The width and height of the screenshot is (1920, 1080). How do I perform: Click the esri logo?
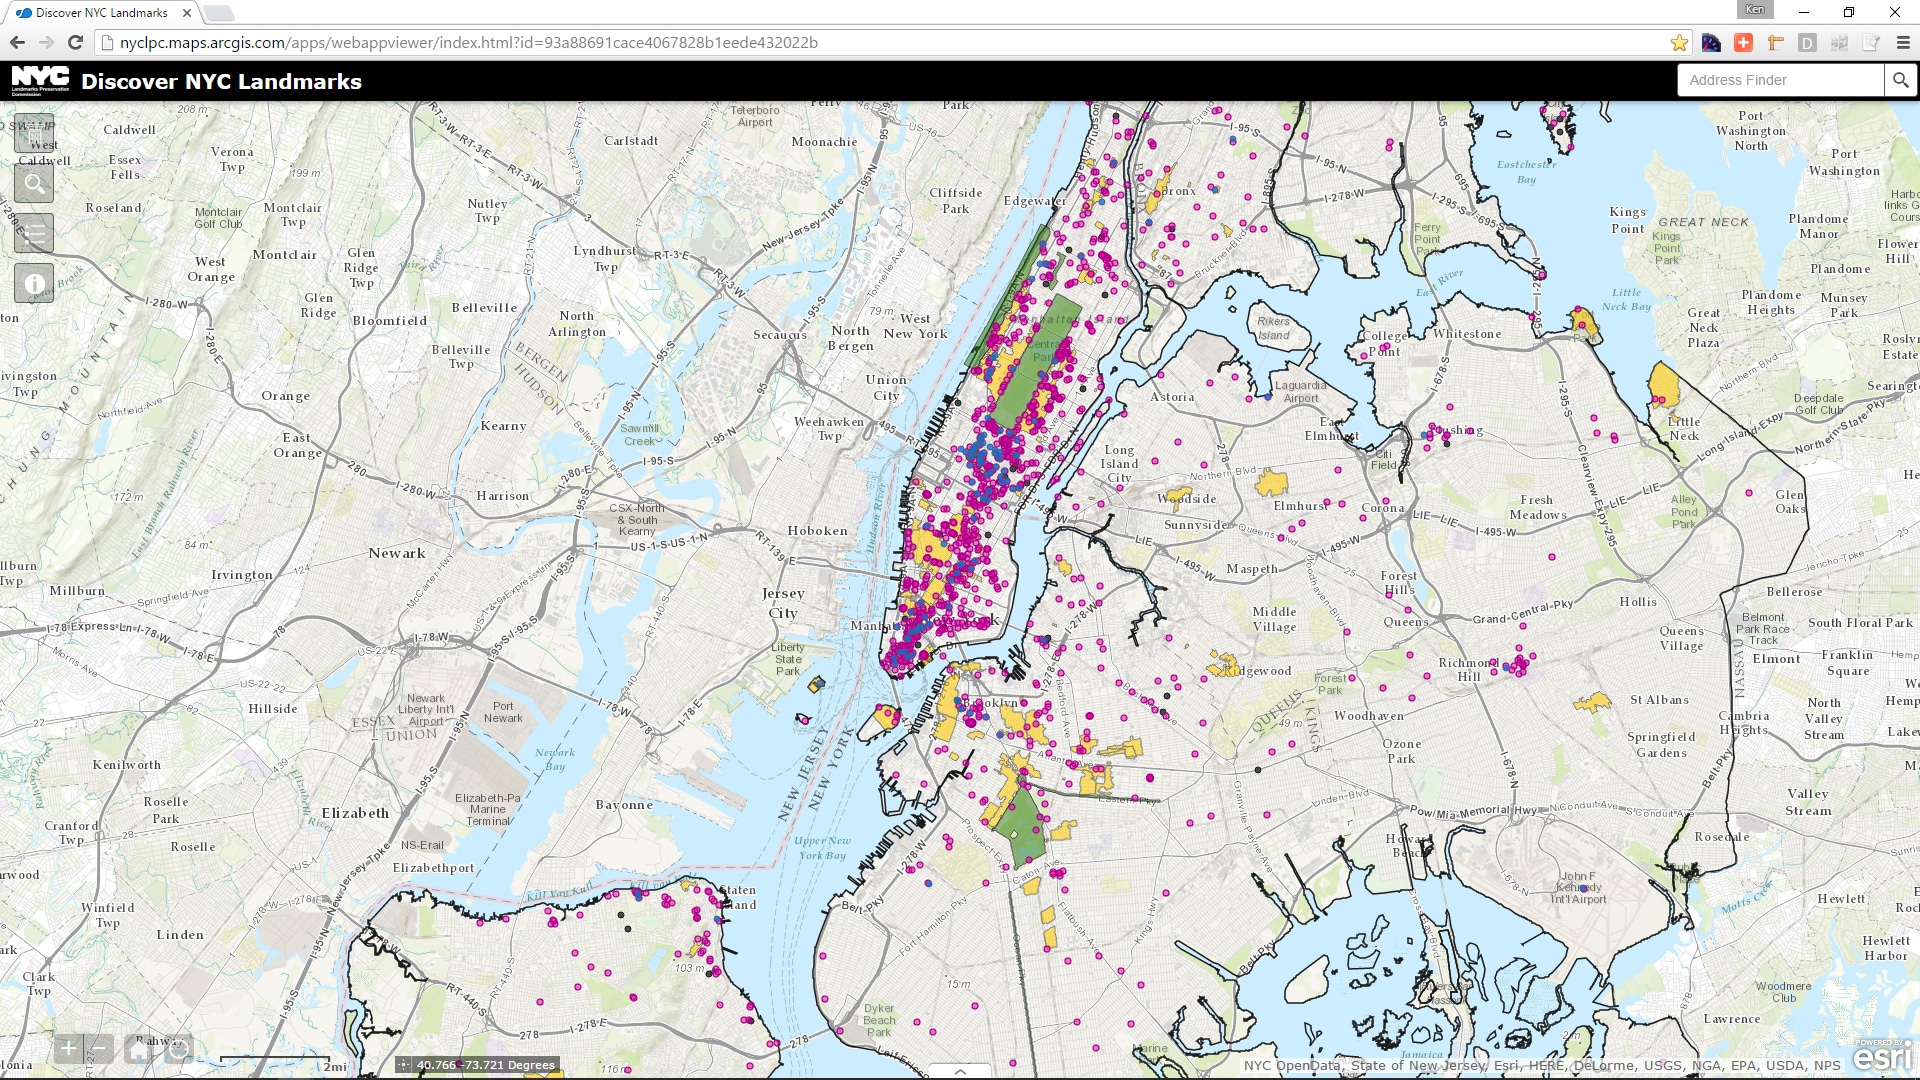point(1882,1056)
